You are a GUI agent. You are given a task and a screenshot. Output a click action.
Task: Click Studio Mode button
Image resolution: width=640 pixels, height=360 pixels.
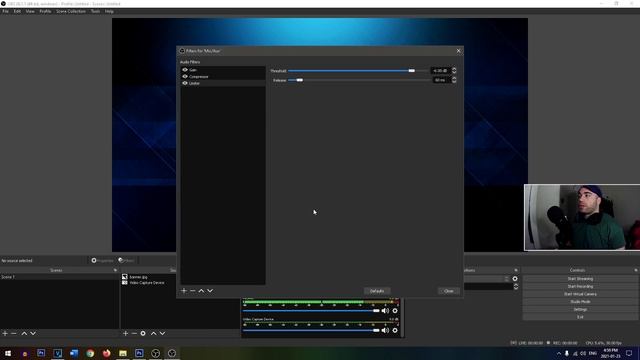[580, 302]
